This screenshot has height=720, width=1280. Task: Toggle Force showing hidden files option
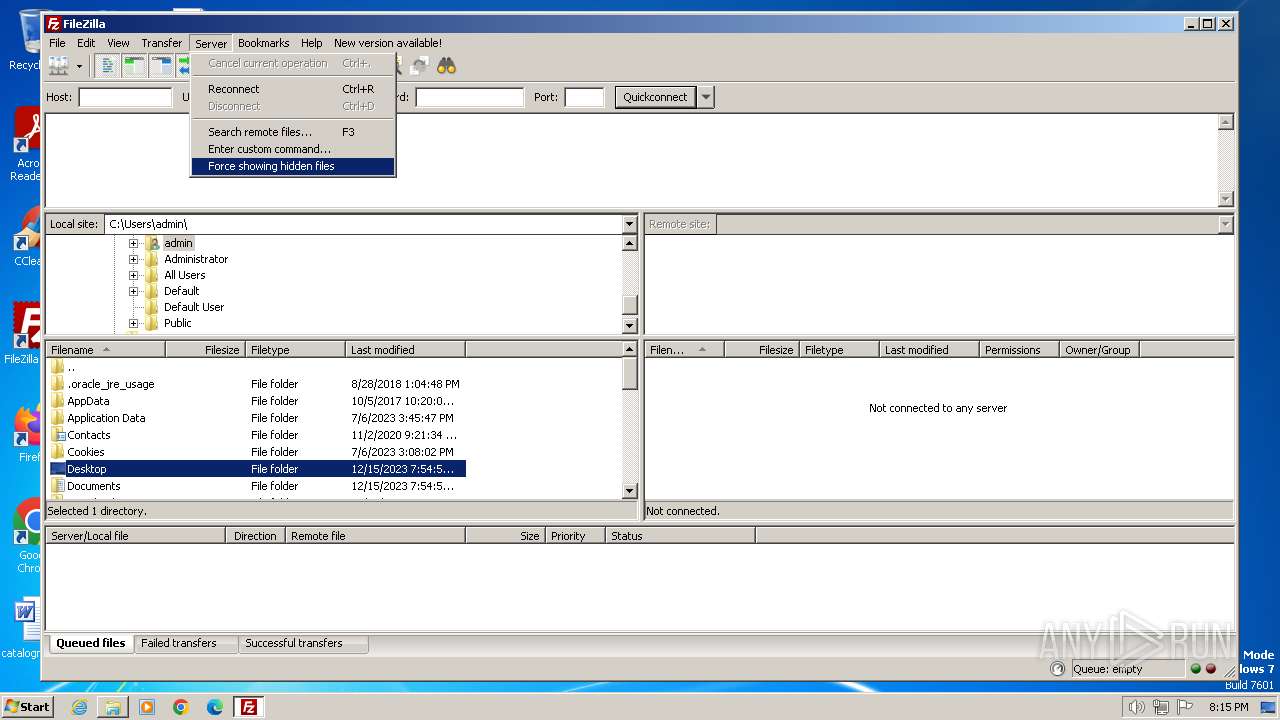293,166
